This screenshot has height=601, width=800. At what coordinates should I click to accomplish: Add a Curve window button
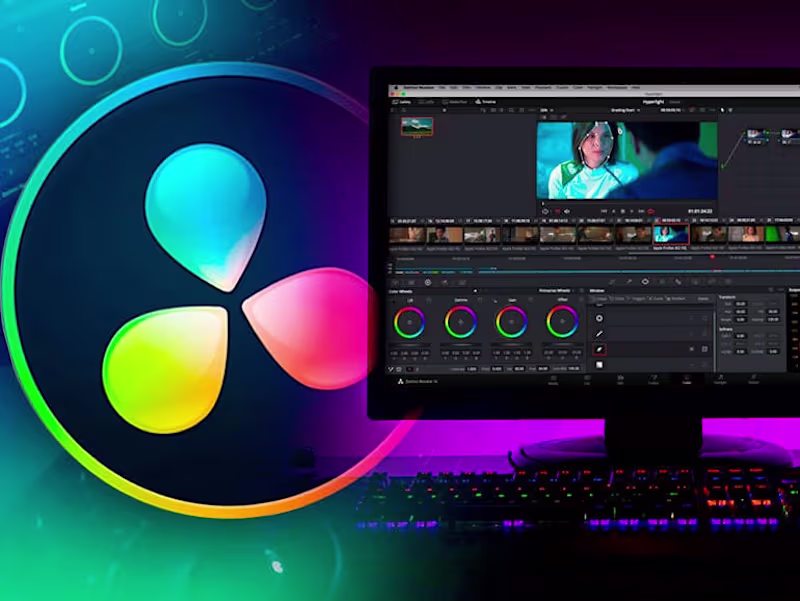pos(656,298)
